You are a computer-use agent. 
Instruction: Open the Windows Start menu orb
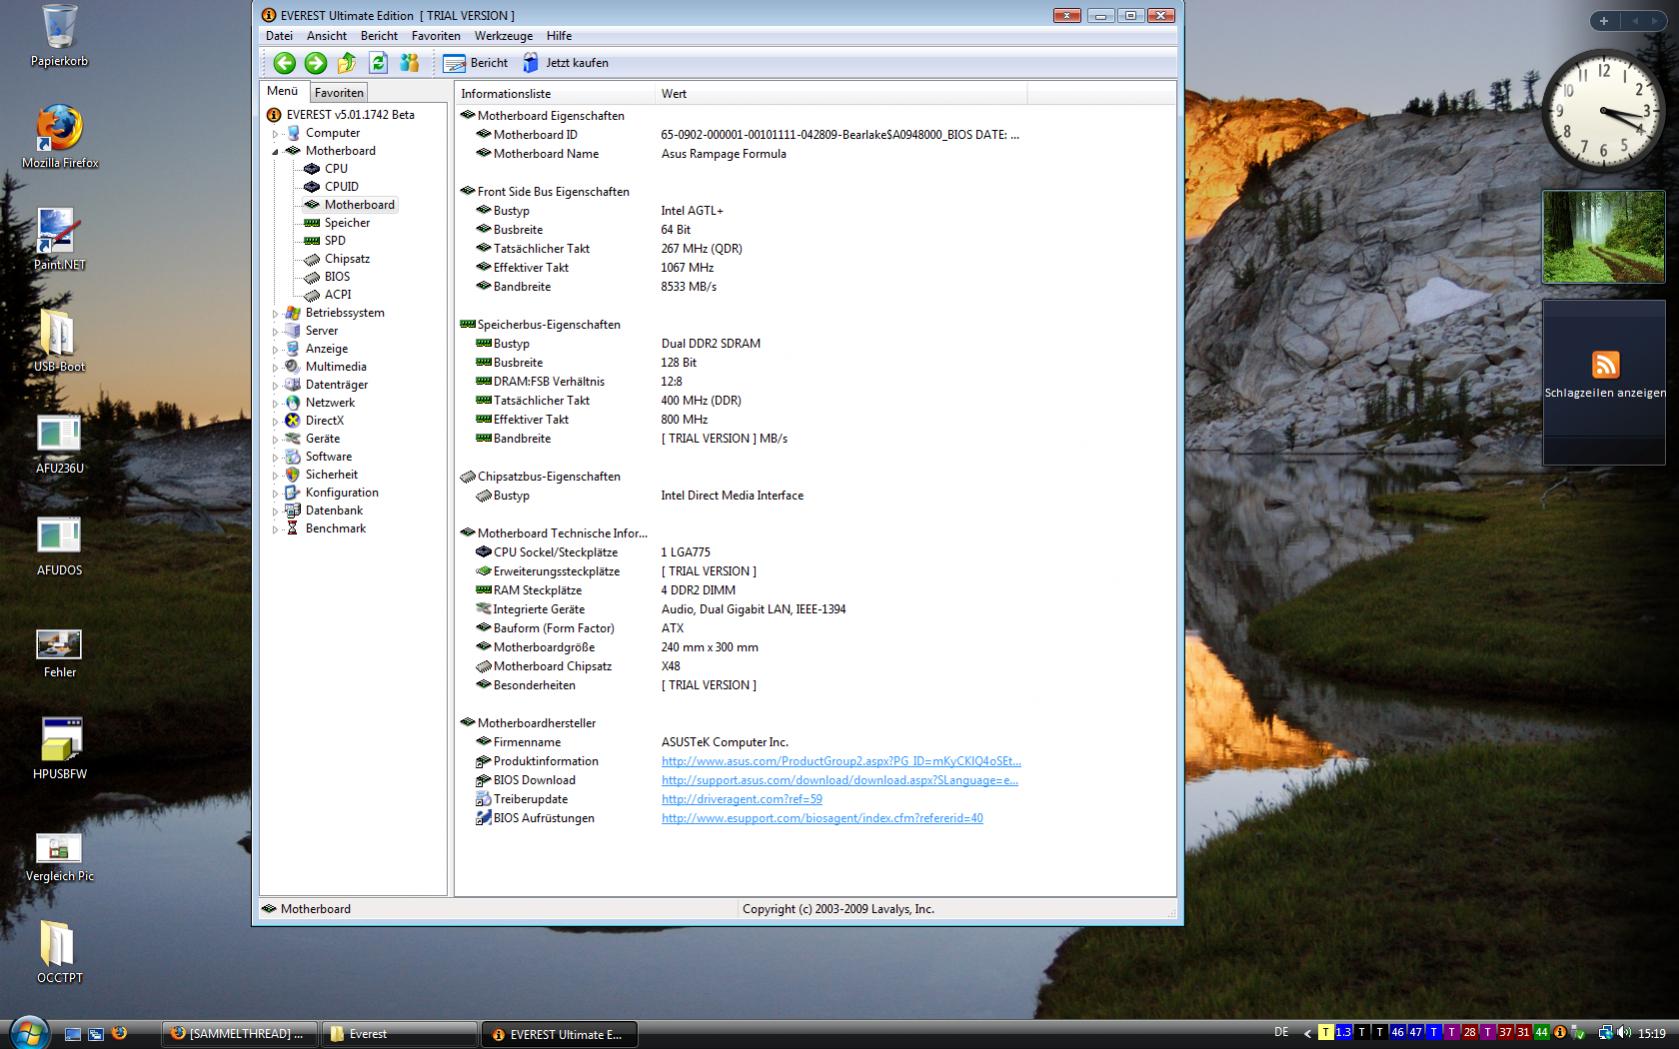click(29, 1033)
